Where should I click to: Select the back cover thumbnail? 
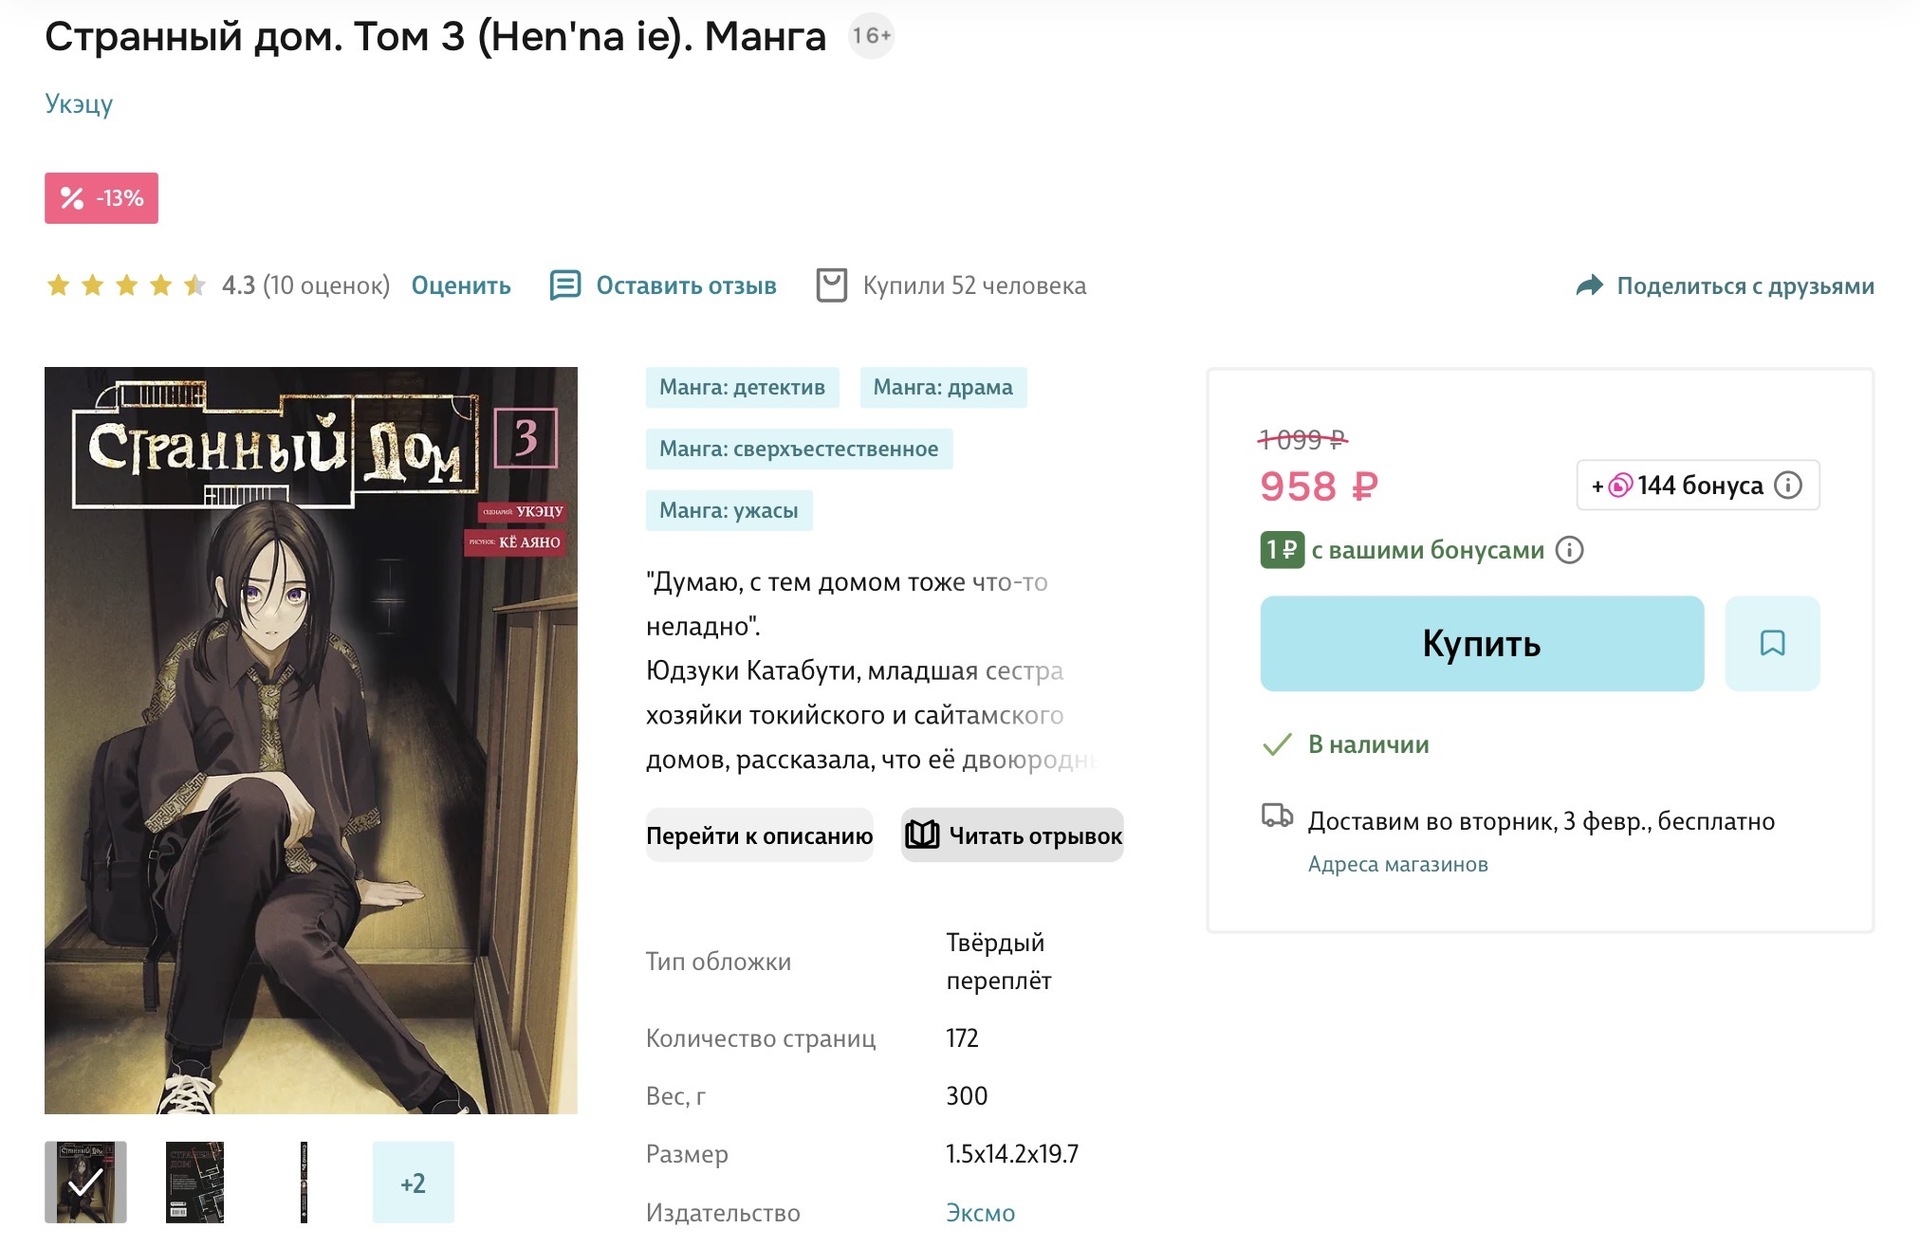[x=195, y=1182]
